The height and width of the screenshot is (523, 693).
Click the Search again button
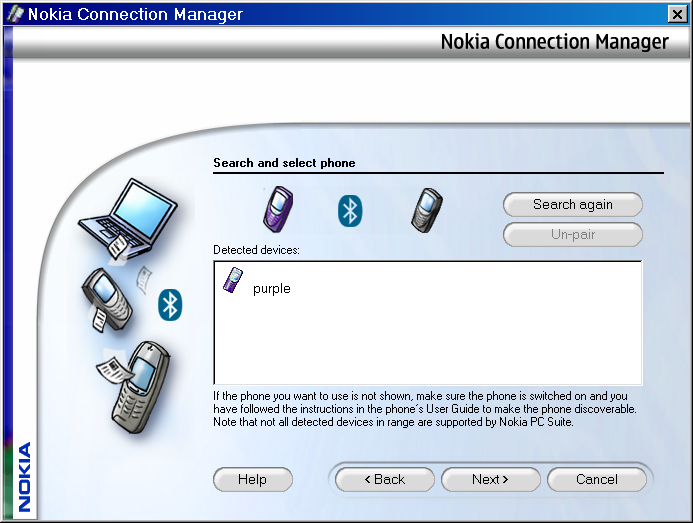click(572, 205)
